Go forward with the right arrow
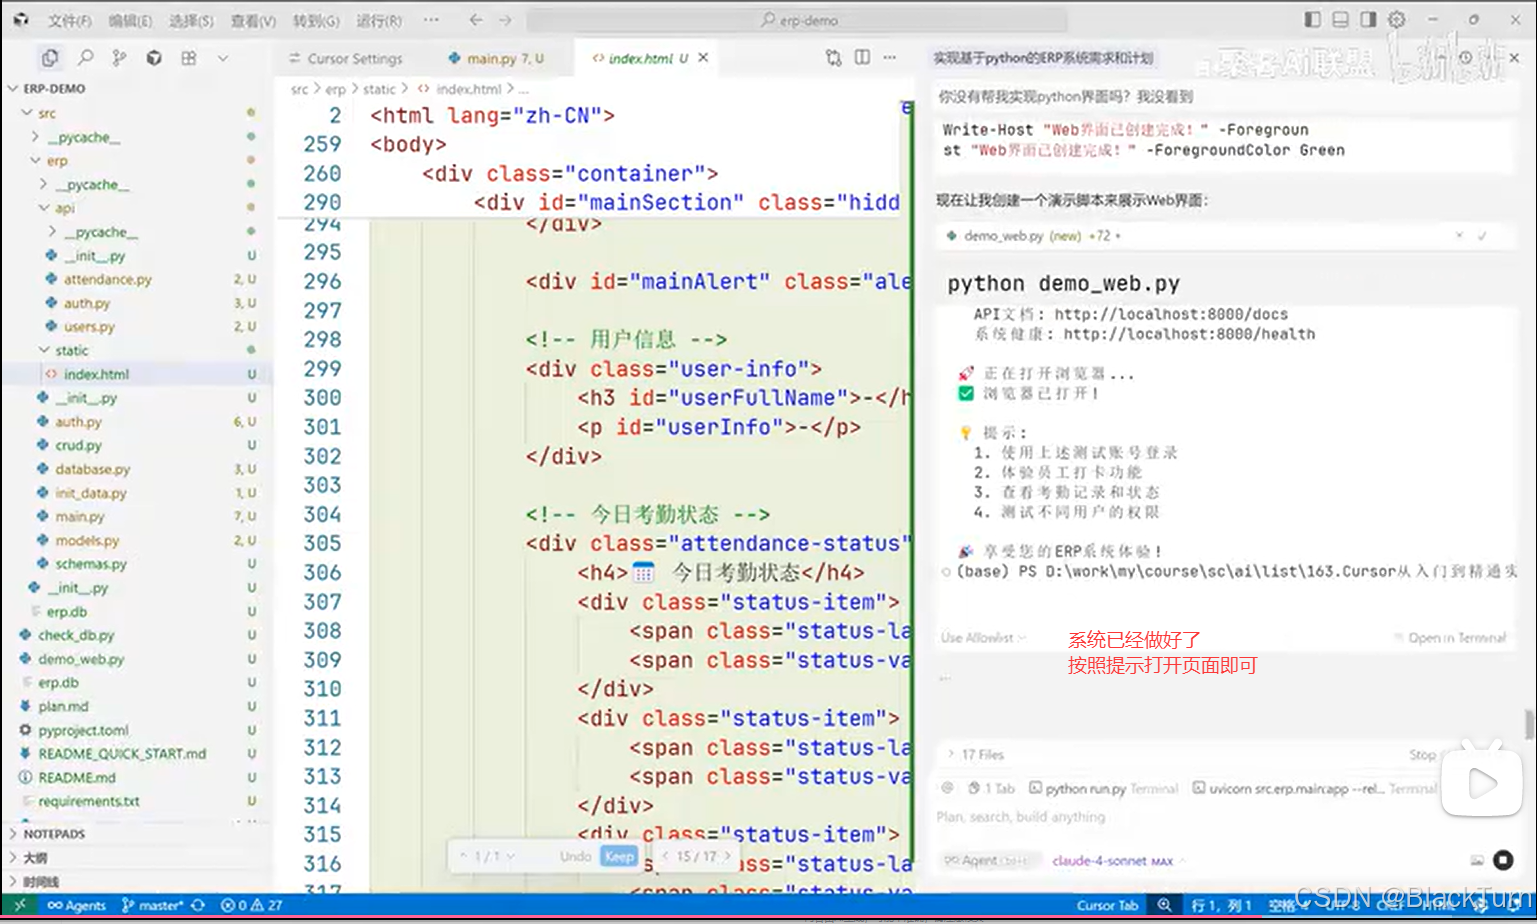 point(505,19)
